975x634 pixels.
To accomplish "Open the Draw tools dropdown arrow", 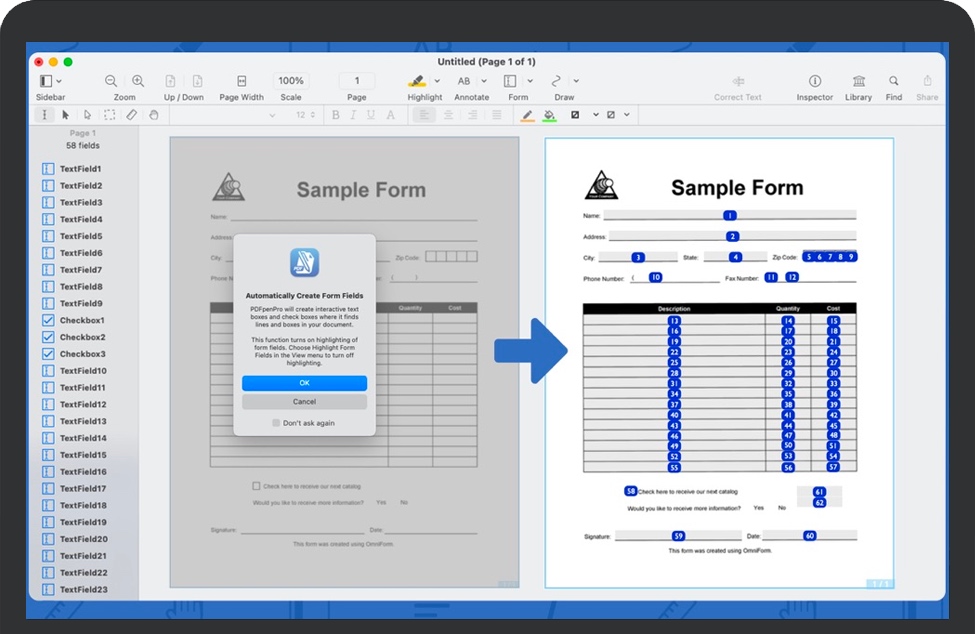I will (576, 81).
